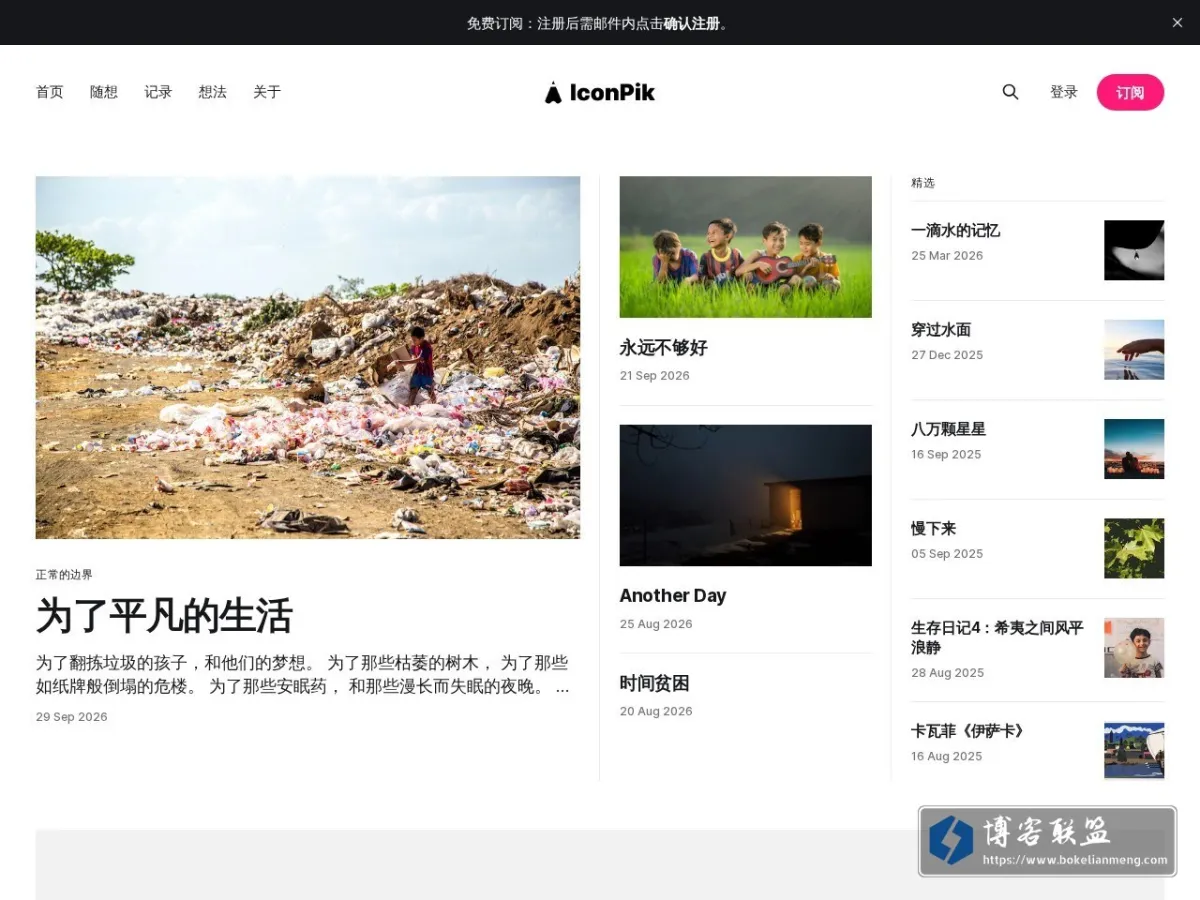Screen dimensions: 1200x900
Task: Click the 28 Aug 2025 date
Action: point(948,673)
